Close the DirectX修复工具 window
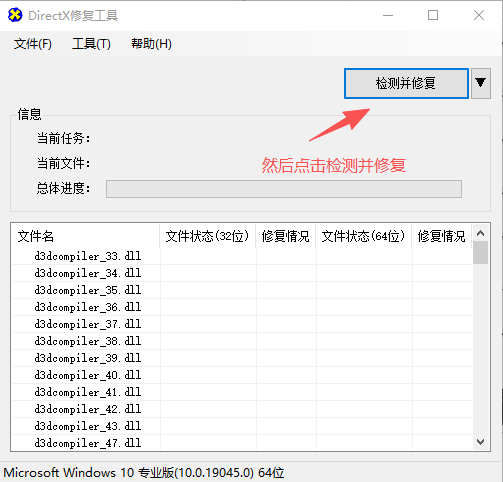Image resolution: width=503 pixels, height=482 pixels. (479, 15)
